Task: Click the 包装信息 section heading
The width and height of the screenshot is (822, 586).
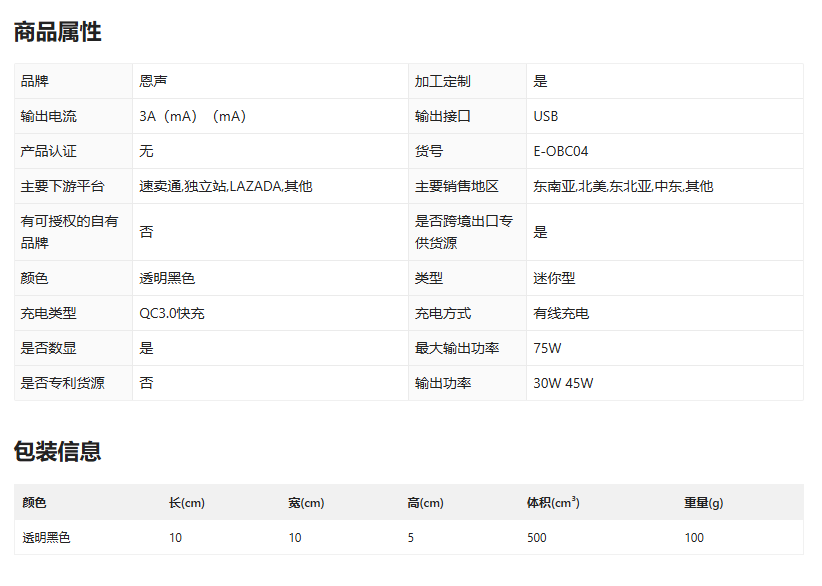Action: [x=57, y=451]
